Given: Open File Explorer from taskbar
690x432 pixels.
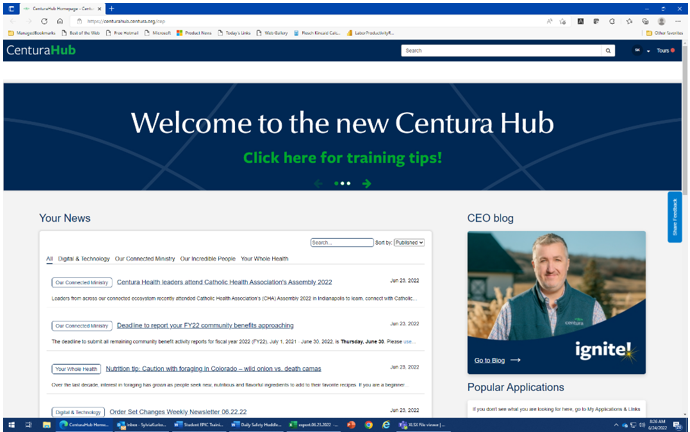Looking at the screenshot, I should (x=46, y=425).
